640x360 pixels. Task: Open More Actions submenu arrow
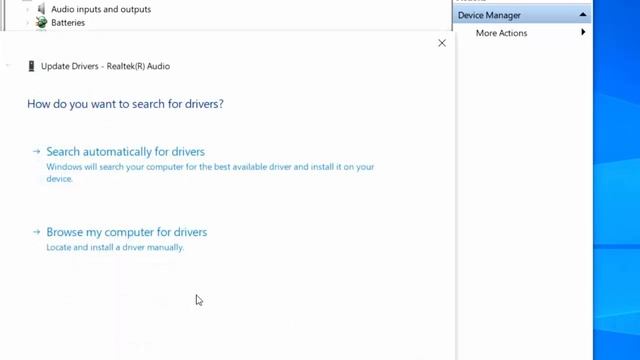click(x=583, y=32)
